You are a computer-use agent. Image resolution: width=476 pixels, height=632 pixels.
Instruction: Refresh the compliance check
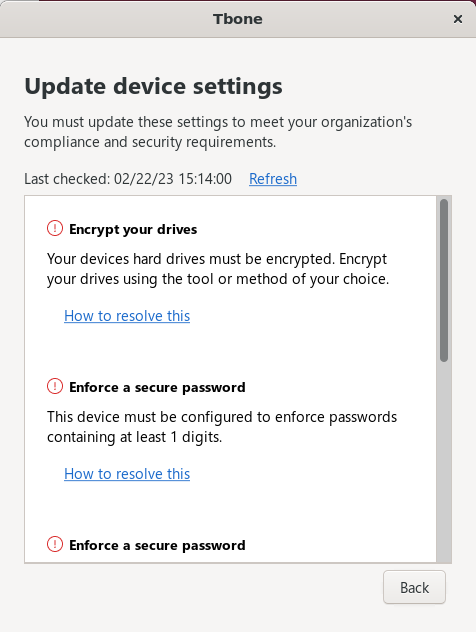click(273, 179)
